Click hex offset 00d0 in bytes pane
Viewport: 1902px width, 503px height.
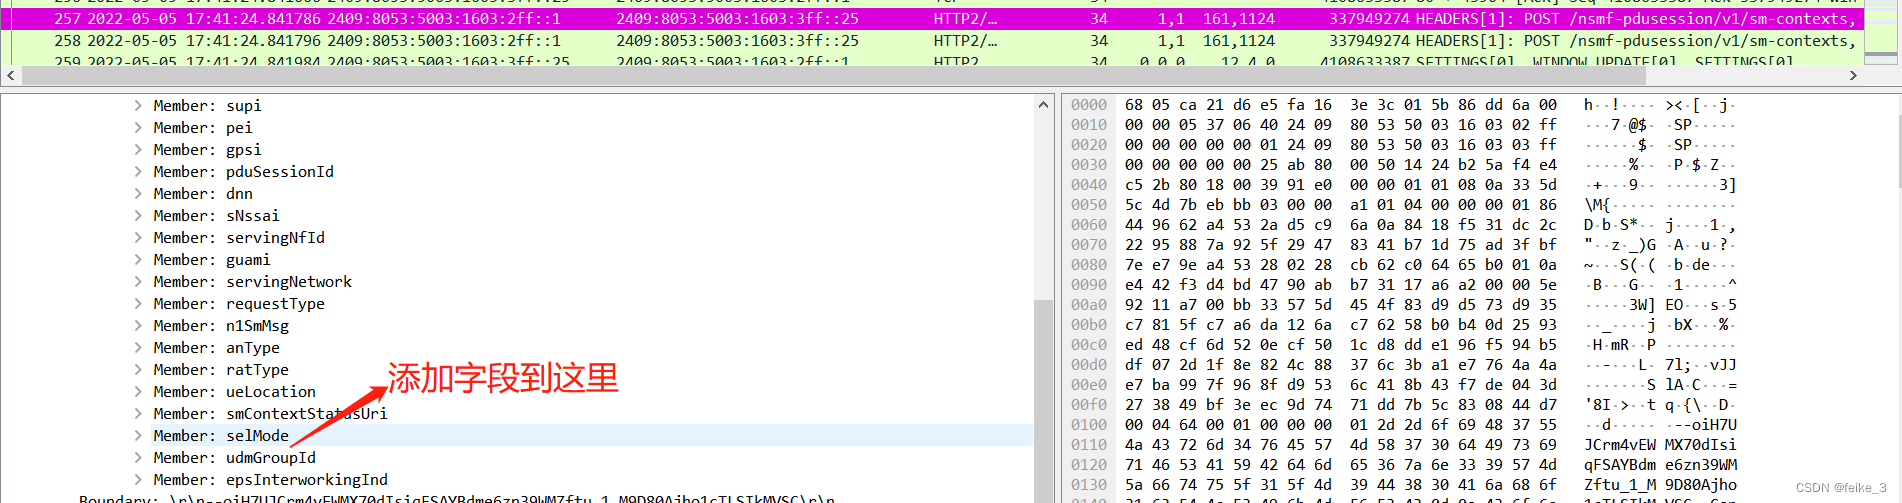[1089, 364]
